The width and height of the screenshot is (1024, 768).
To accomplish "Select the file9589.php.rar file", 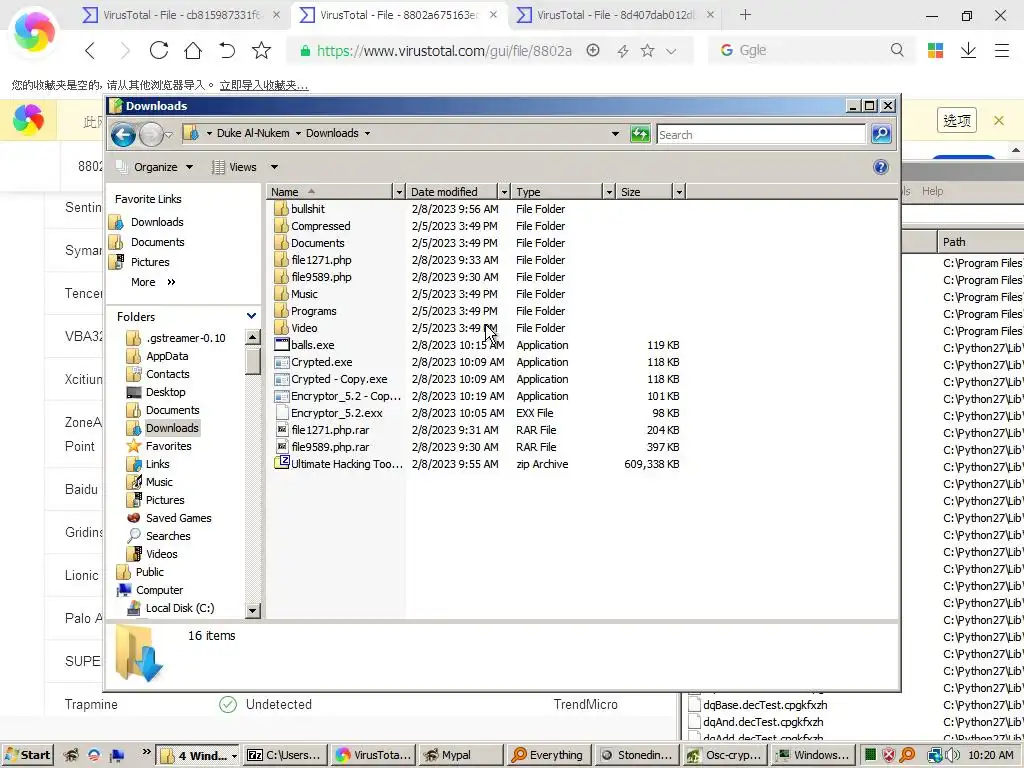I will point(330,447).
